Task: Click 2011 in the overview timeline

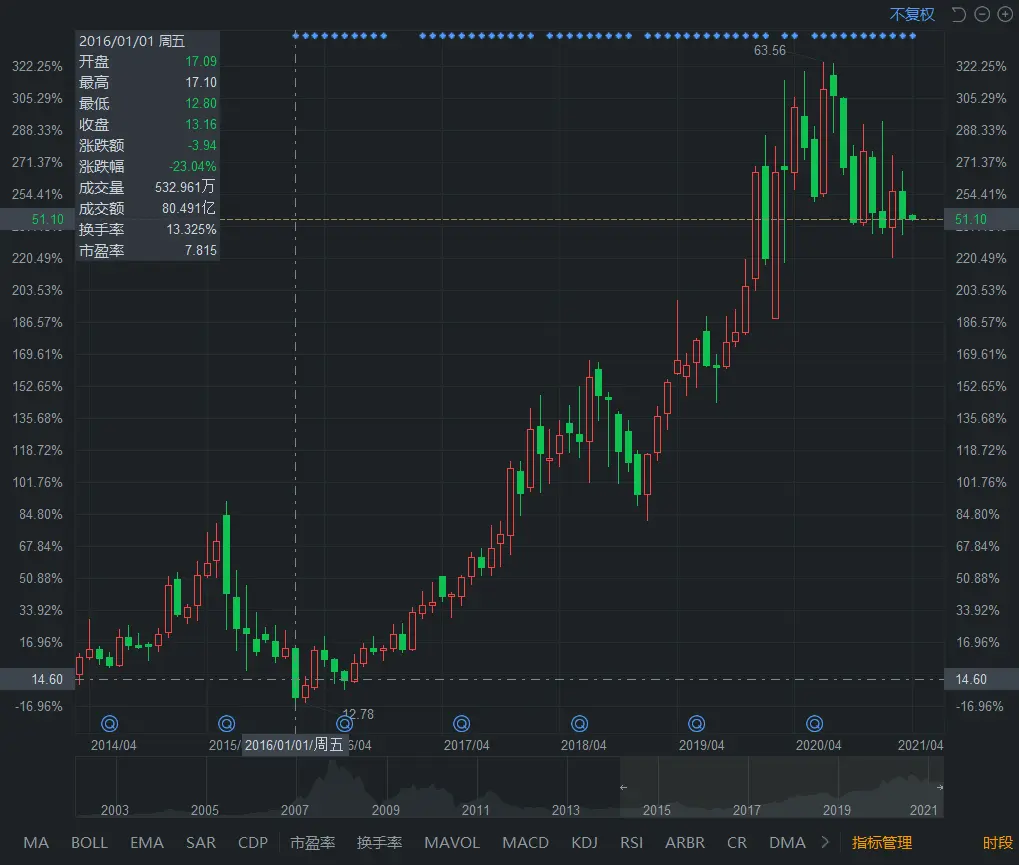Action: [x=476, y=810]
